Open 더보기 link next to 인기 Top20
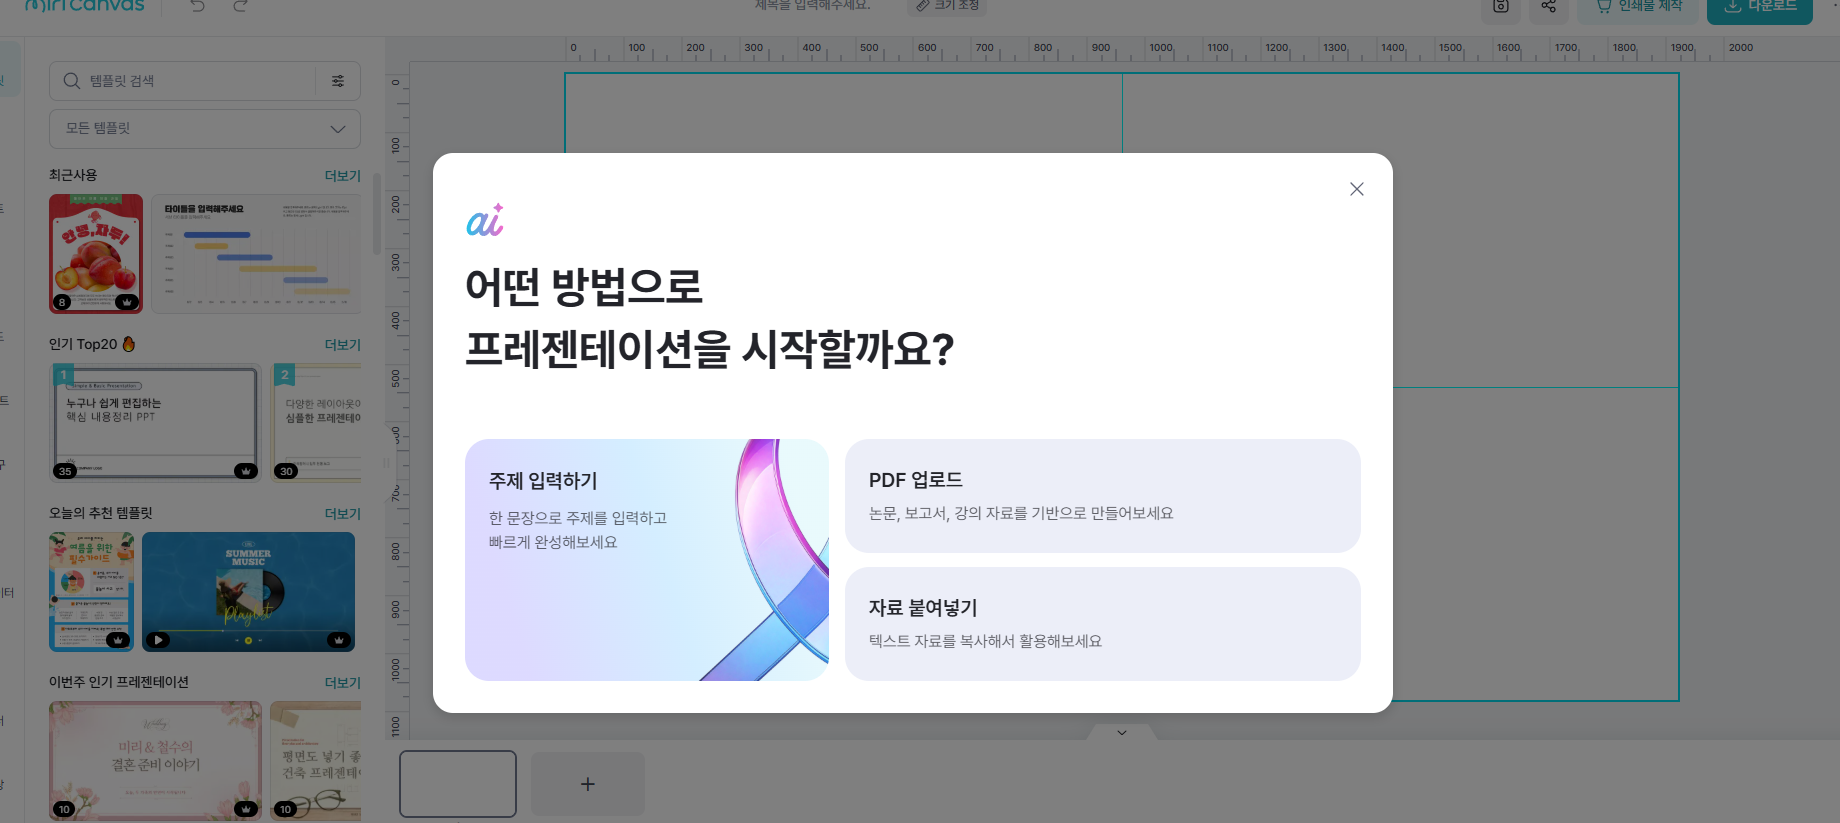 (342, 345)
